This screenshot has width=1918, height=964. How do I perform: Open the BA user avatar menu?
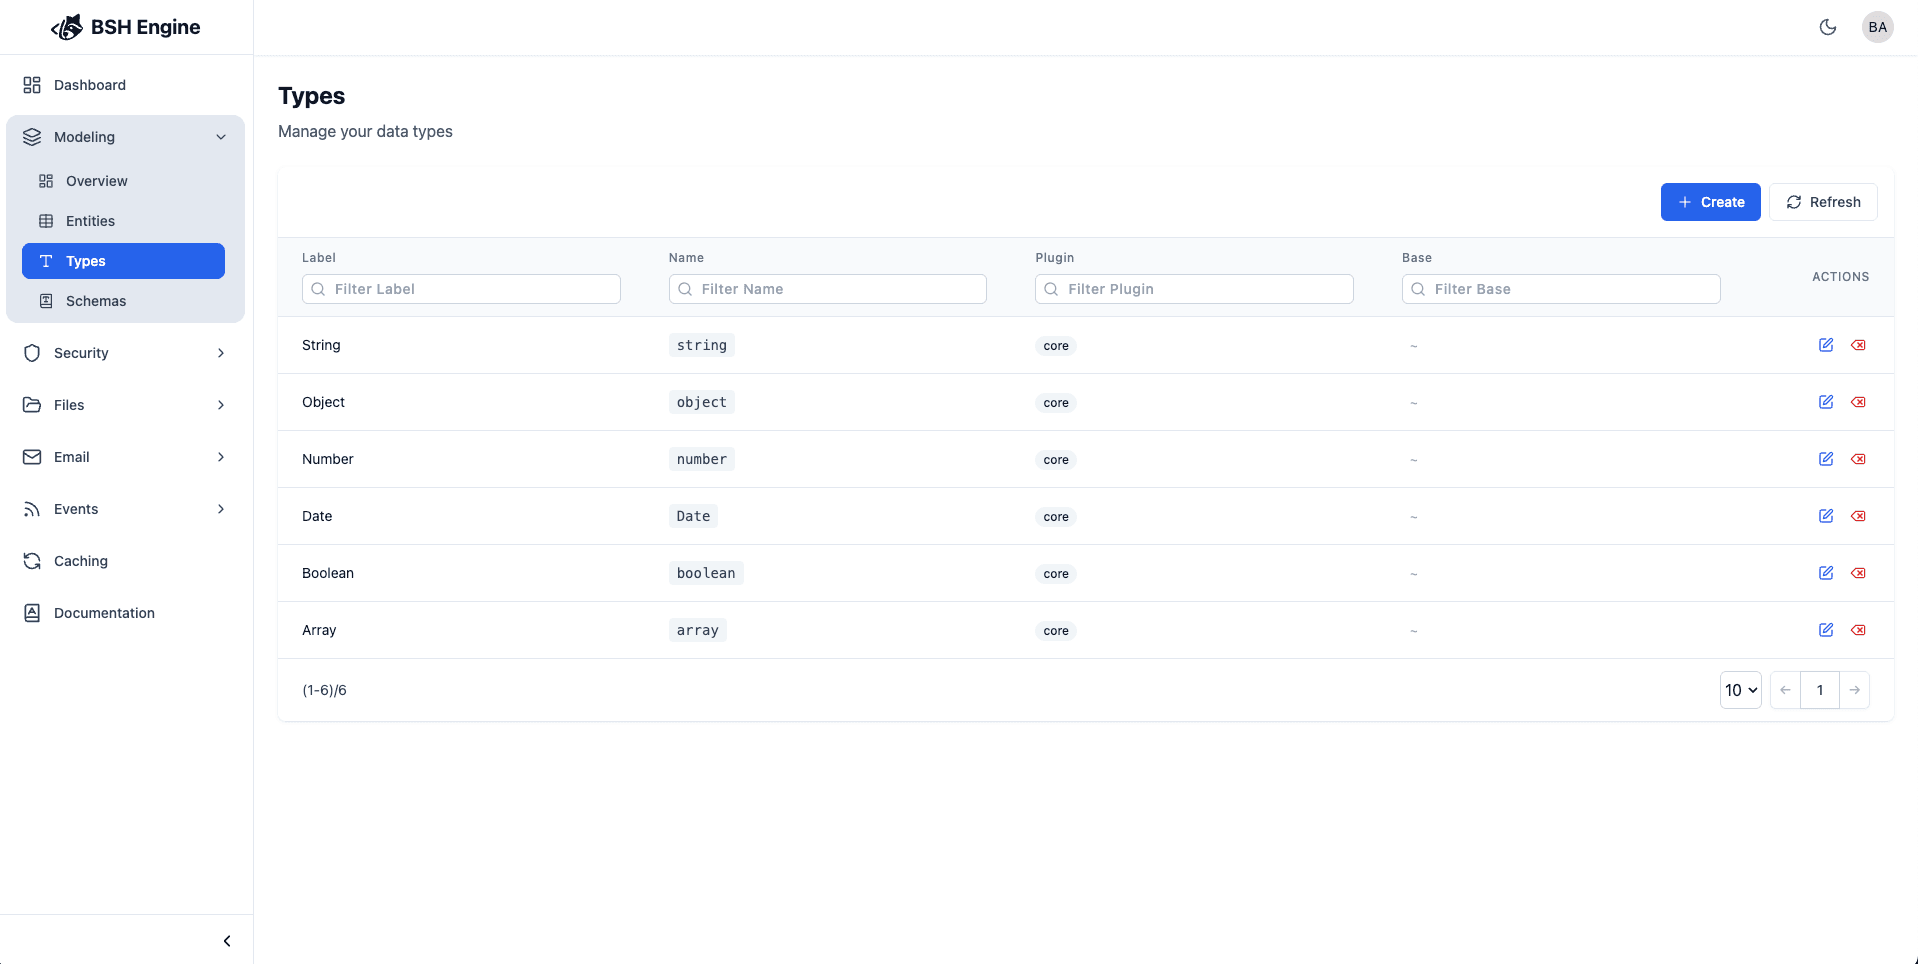click(x=1877, y=27)
